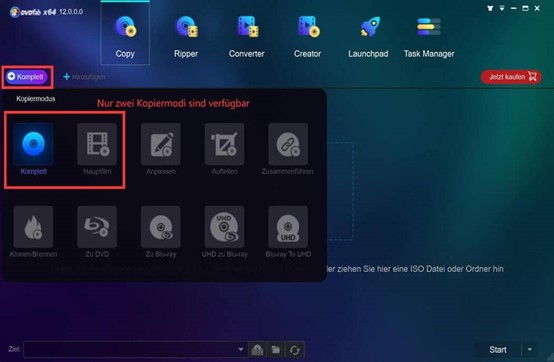
Task: Open the Launchpad
Action: coord(368,37)
